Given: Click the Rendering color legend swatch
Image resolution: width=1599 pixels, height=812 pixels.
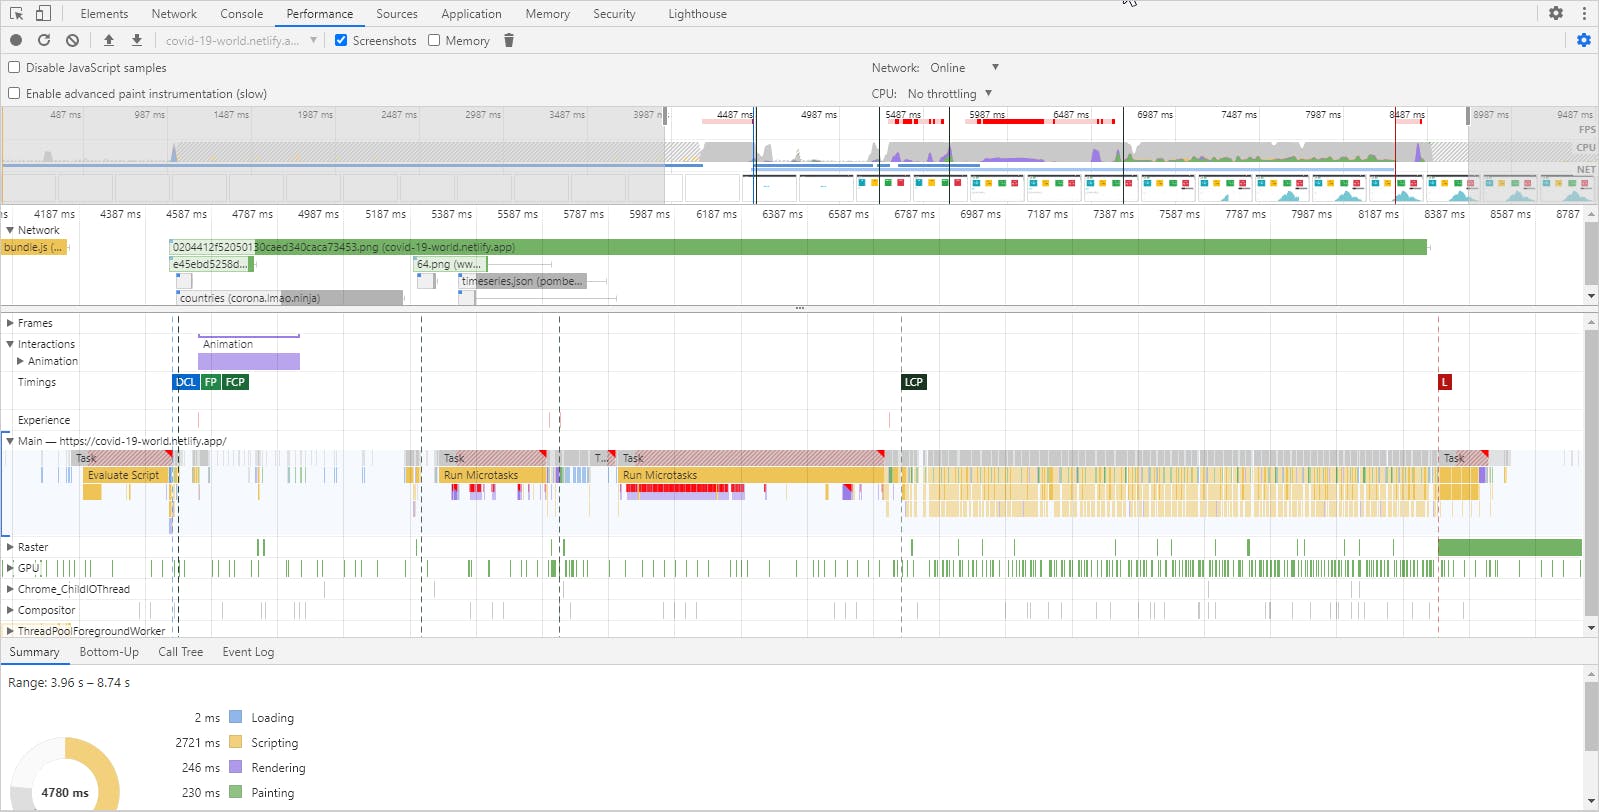Looking at the screenshot, I should coord(236,767).
